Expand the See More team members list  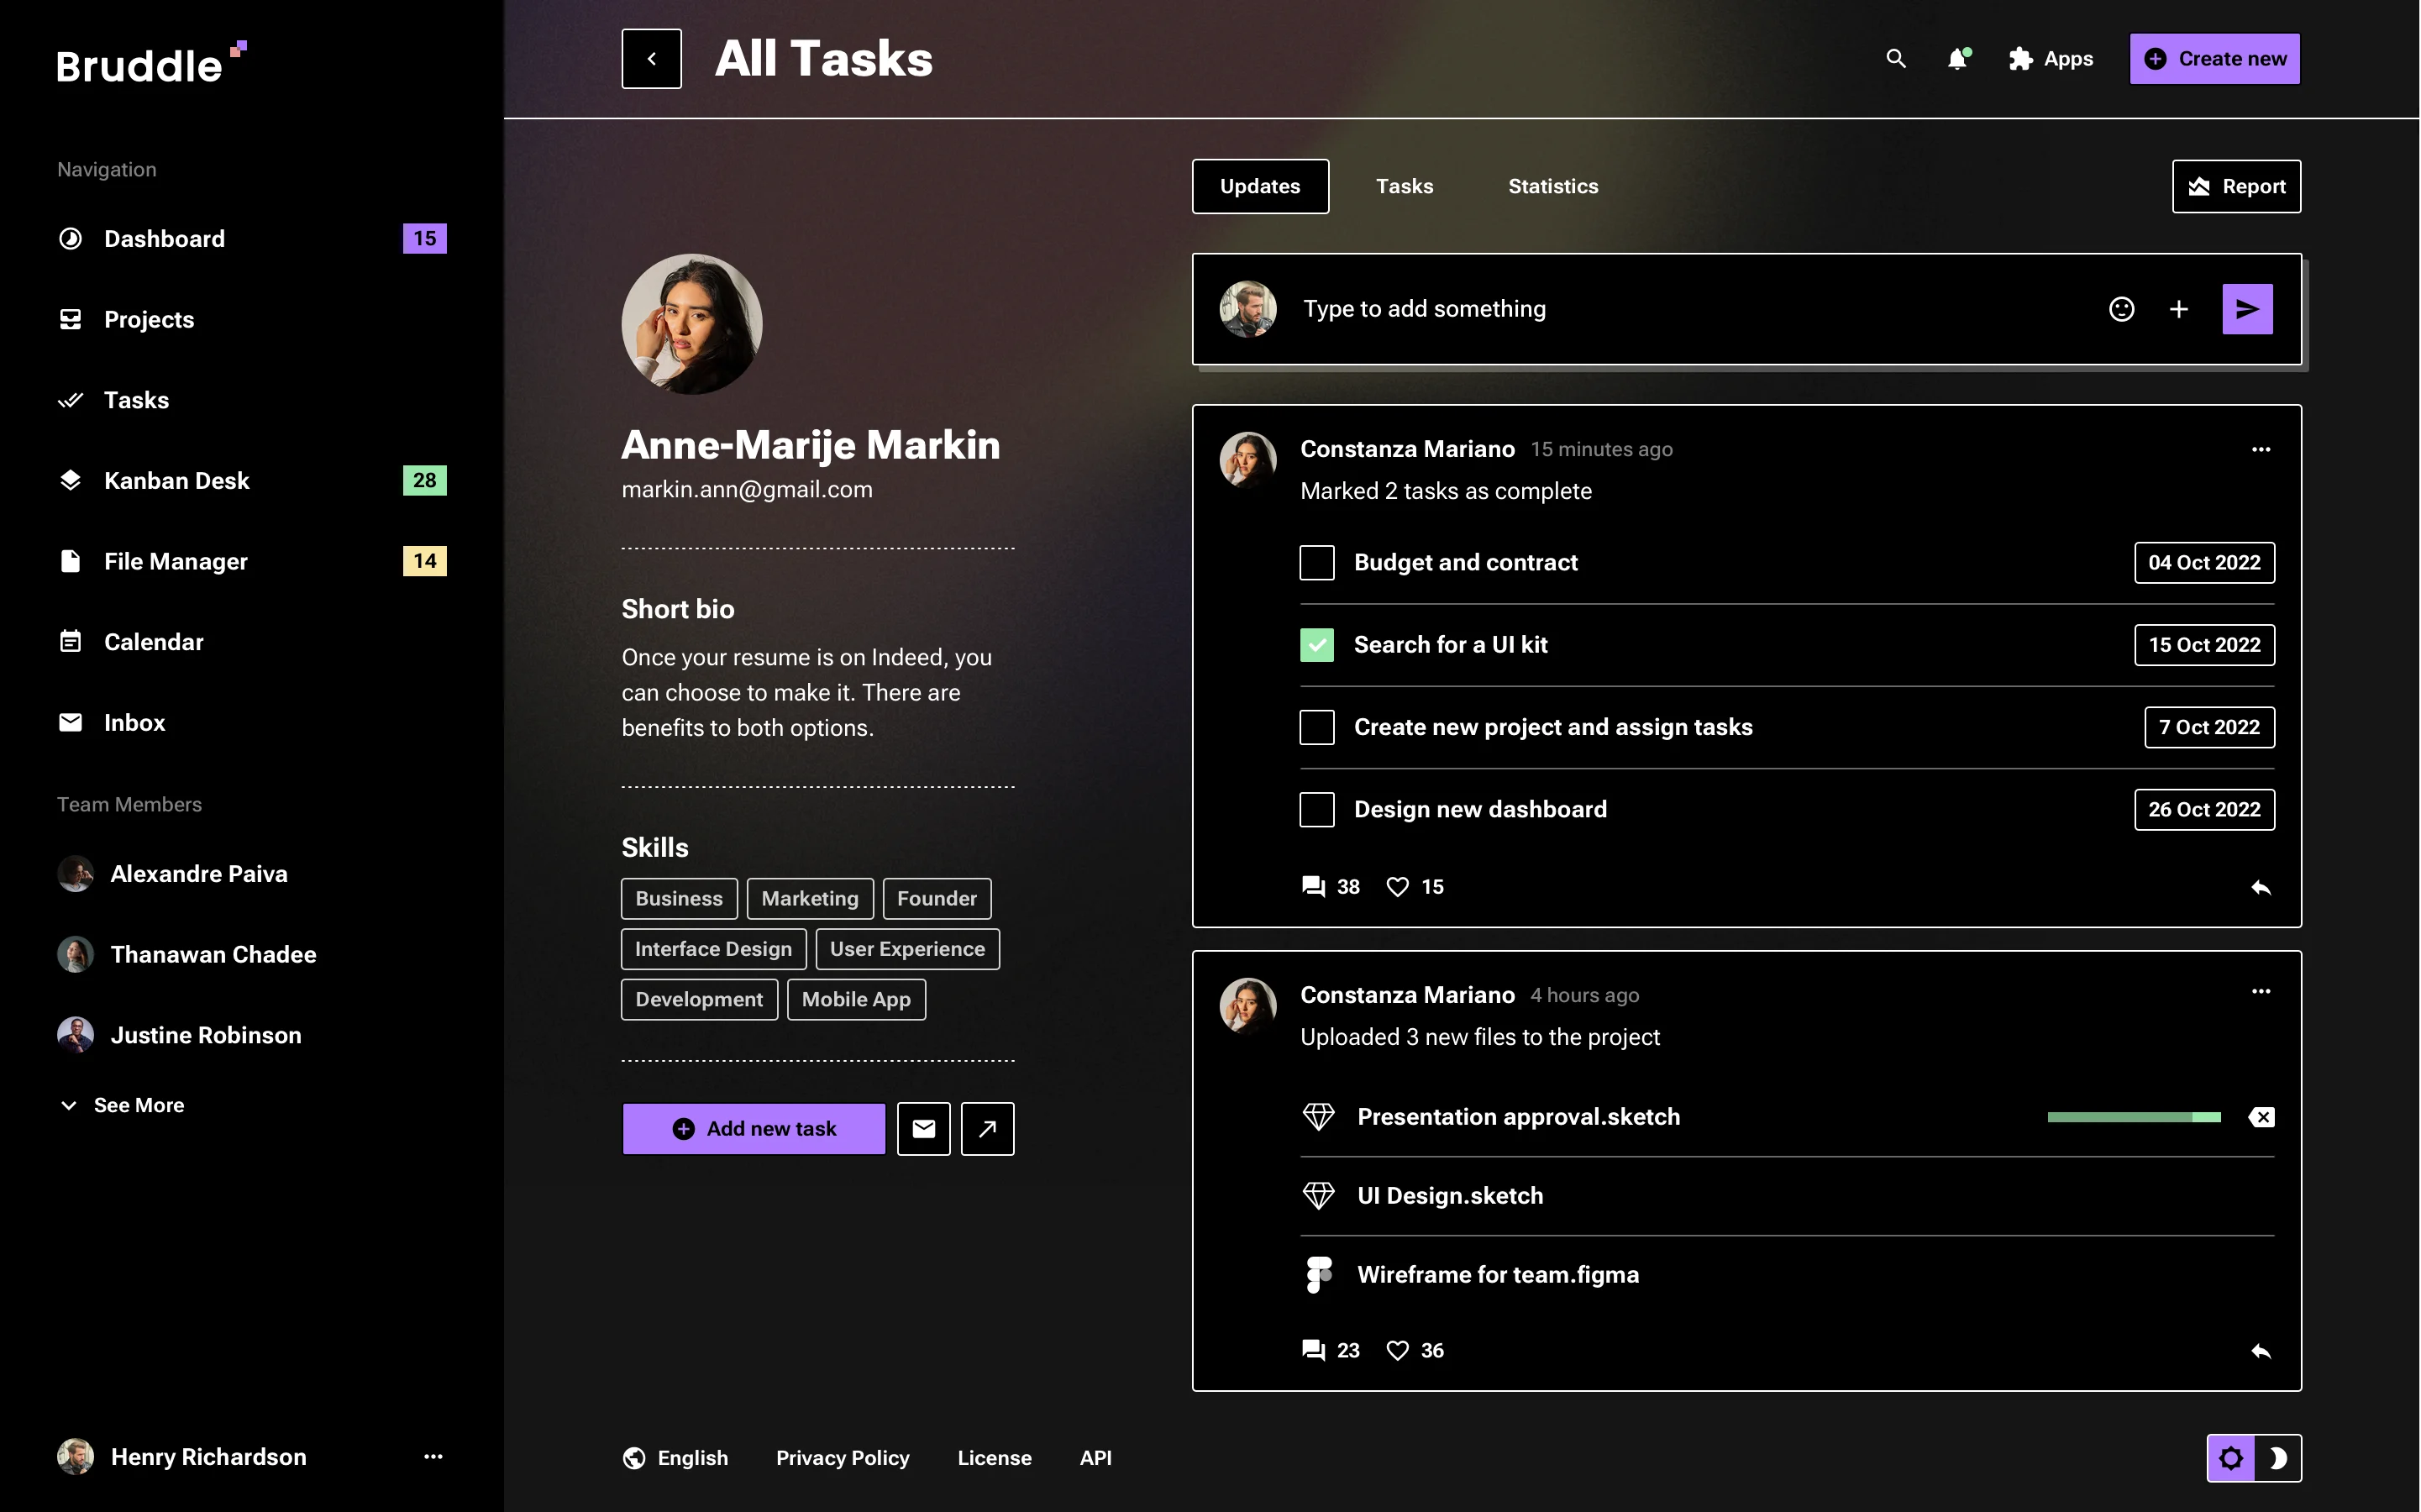click(x=121, y=1105)
